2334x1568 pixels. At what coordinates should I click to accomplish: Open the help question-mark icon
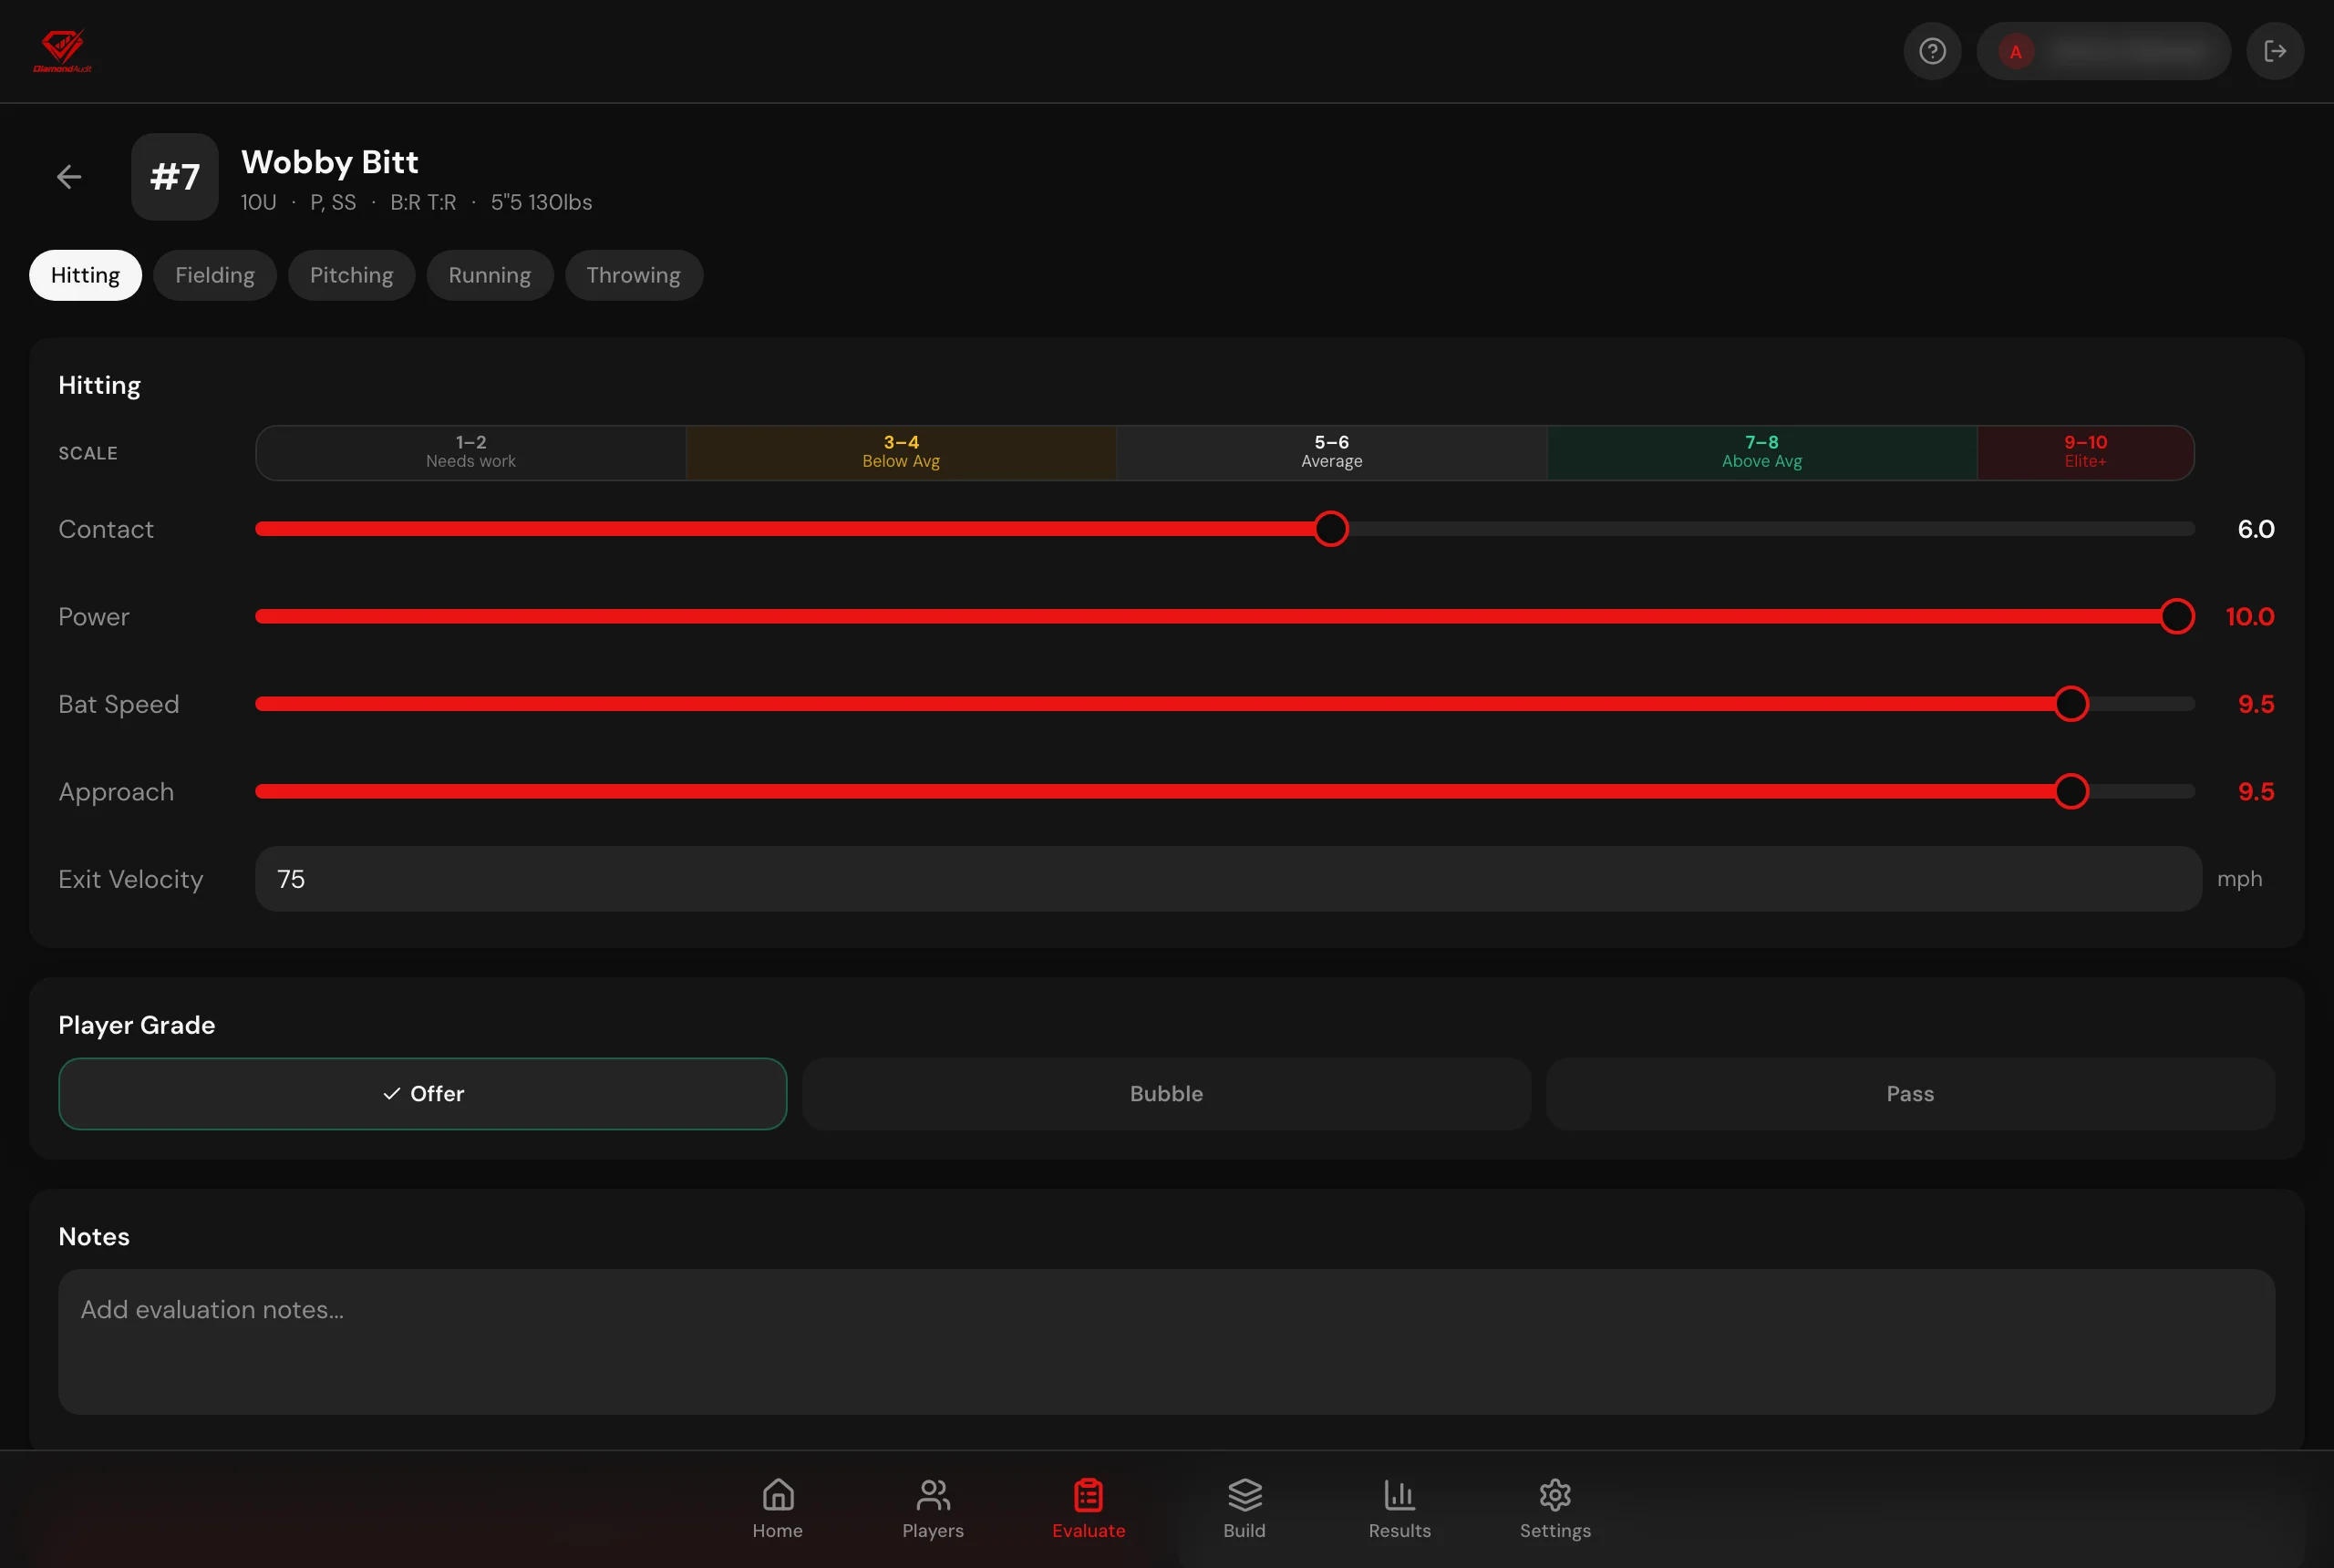coord(1932,51)
